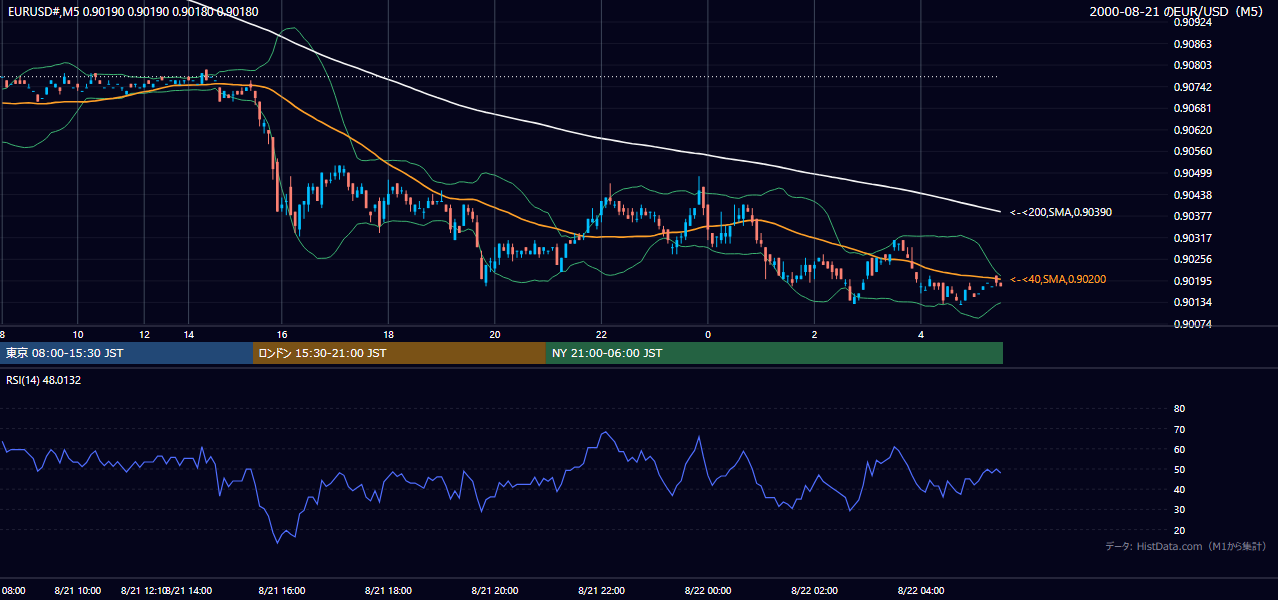The width and height of the screenshot is (1278, 600).
Task: Click price axis value 0.90317
Action: pyautogui.click(x=1191, y=238)
